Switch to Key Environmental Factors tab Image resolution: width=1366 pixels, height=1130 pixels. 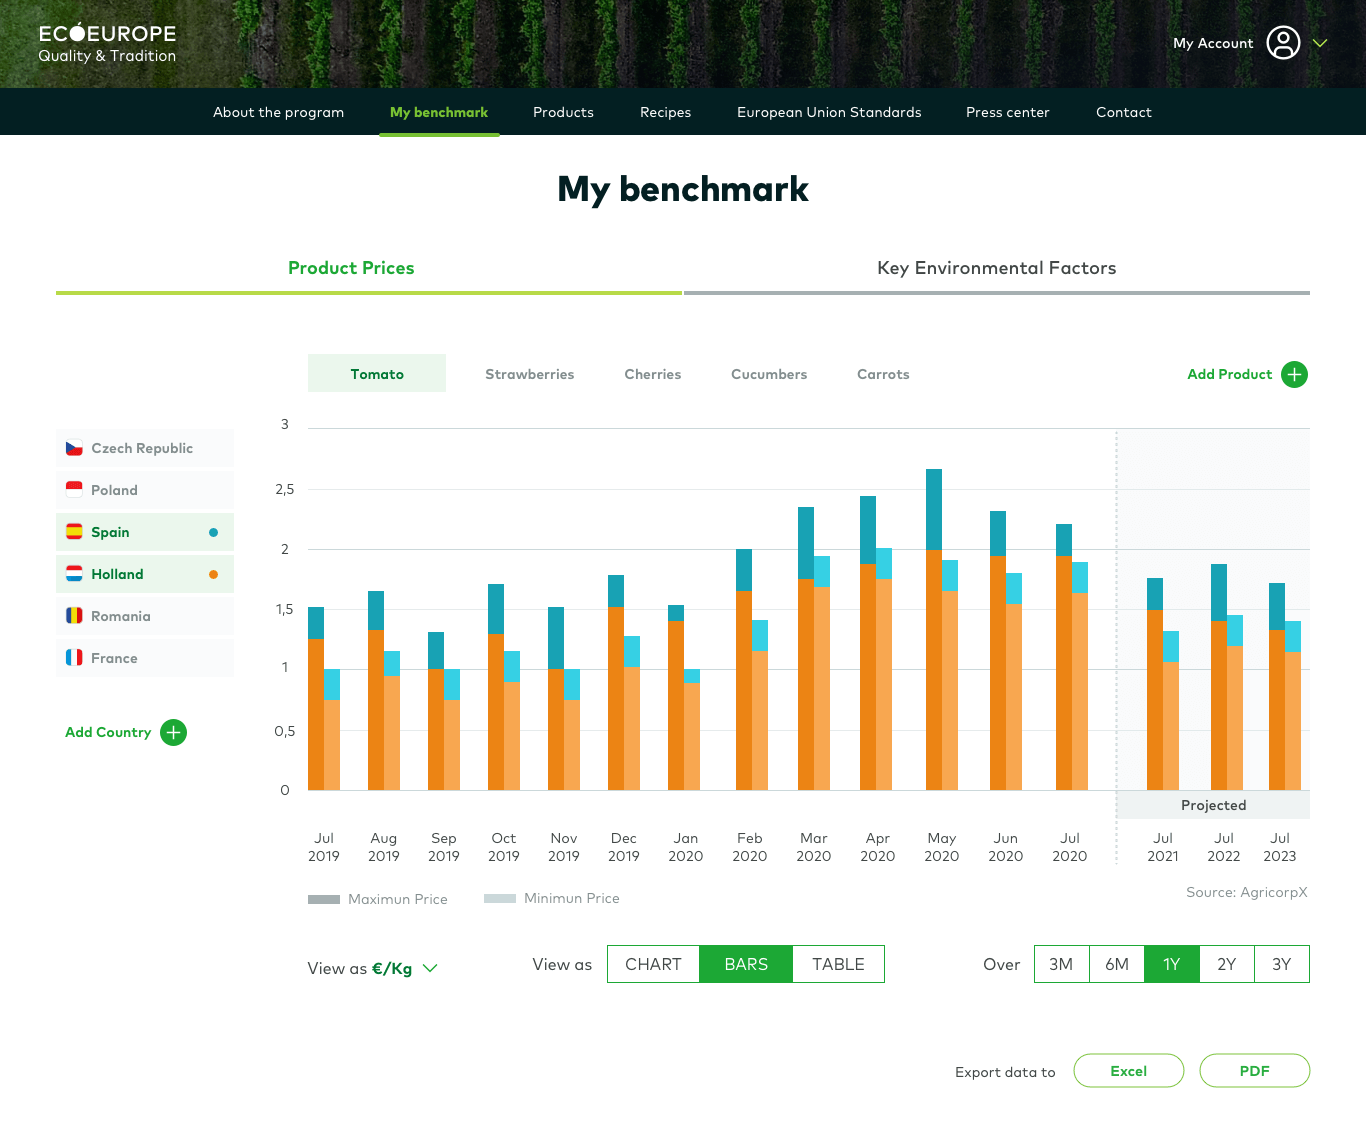996,267
